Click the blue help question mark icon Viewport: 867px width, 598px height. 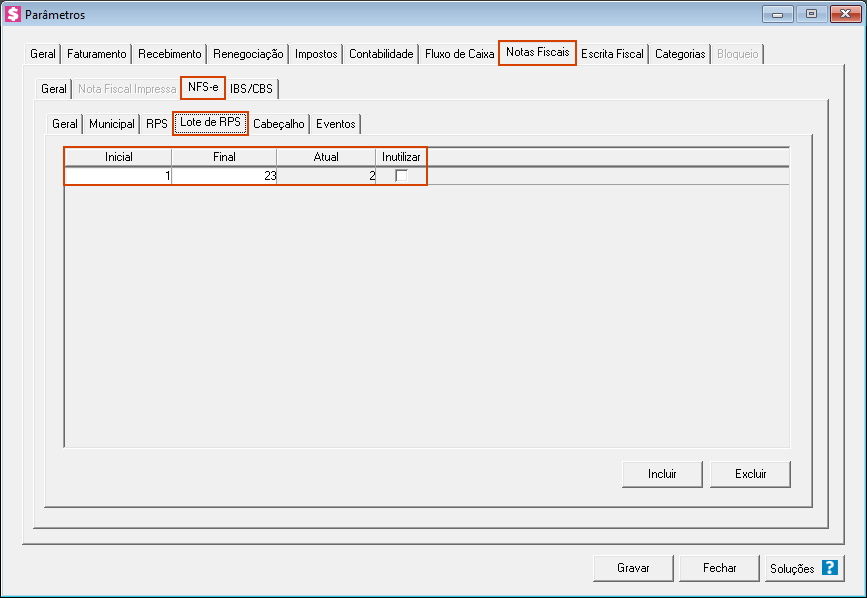[829, 568]
